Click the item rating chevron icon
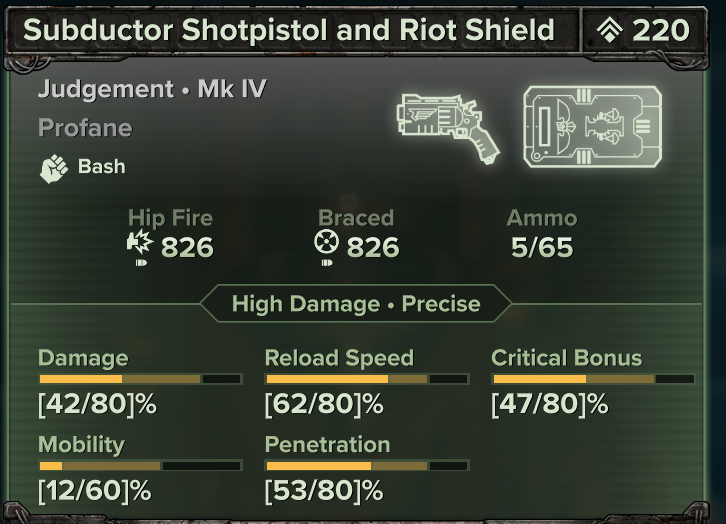726x524 pixels. pos(610,30)
